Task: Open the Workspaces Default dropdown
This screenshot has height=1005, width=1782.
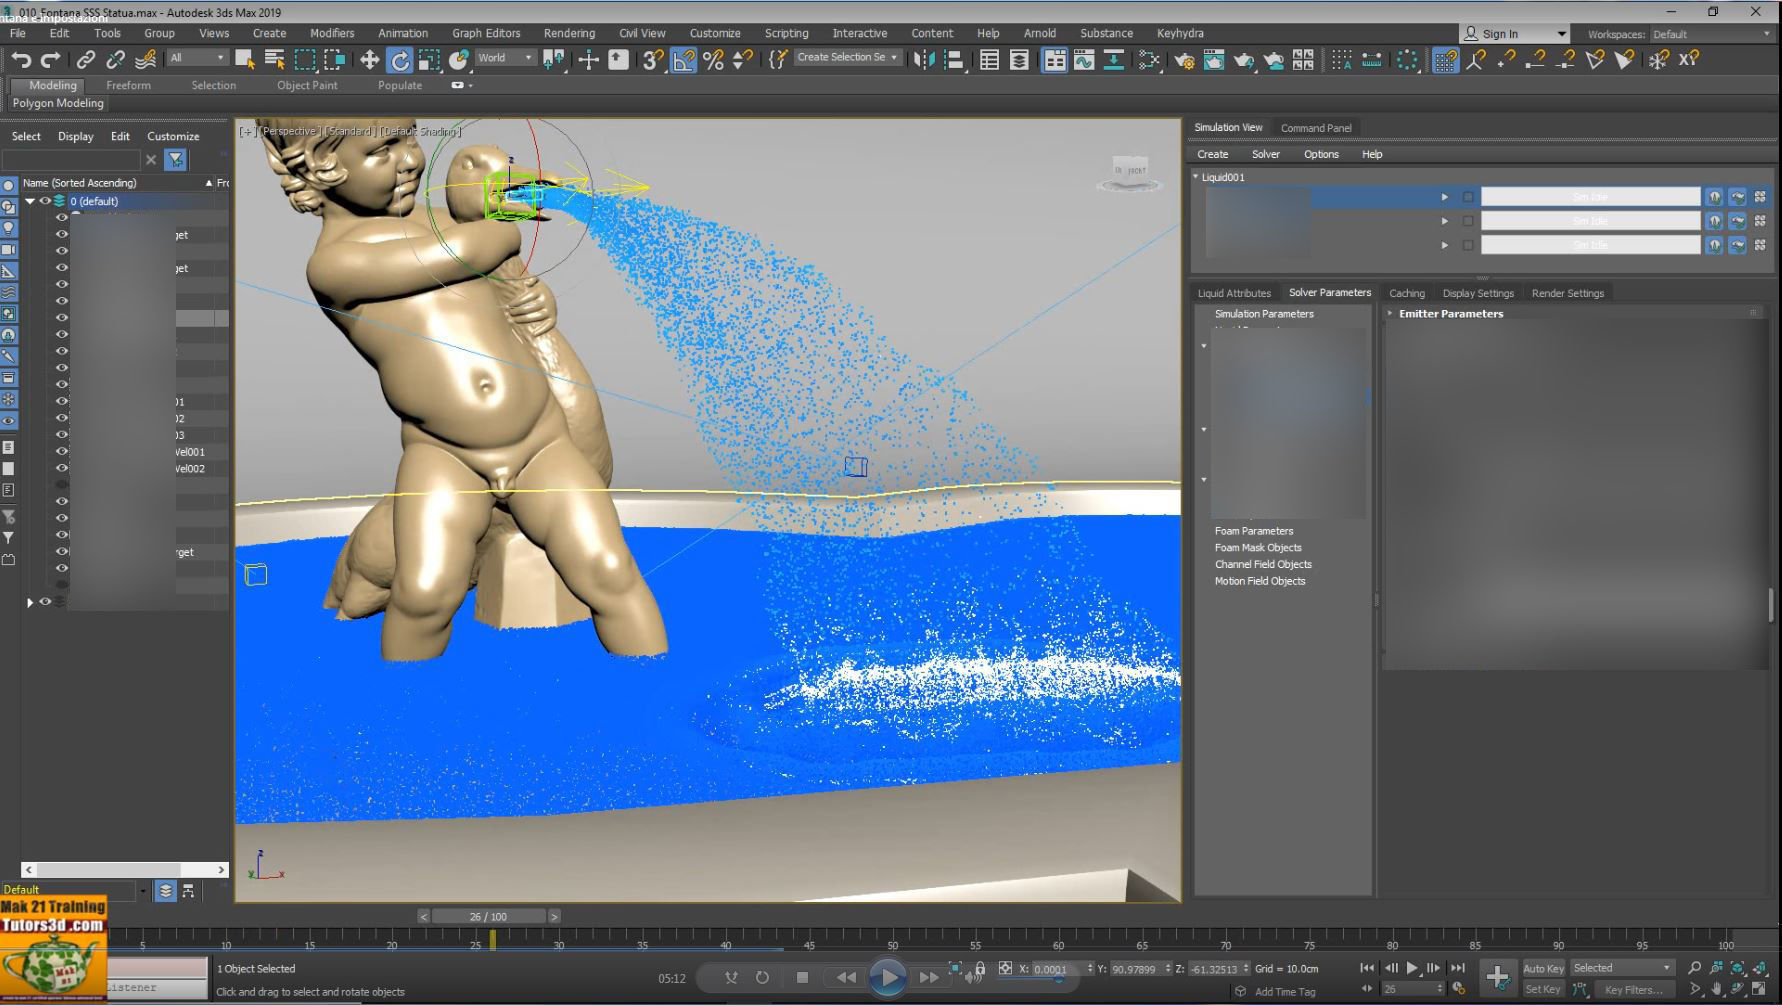Action: 1711,34
